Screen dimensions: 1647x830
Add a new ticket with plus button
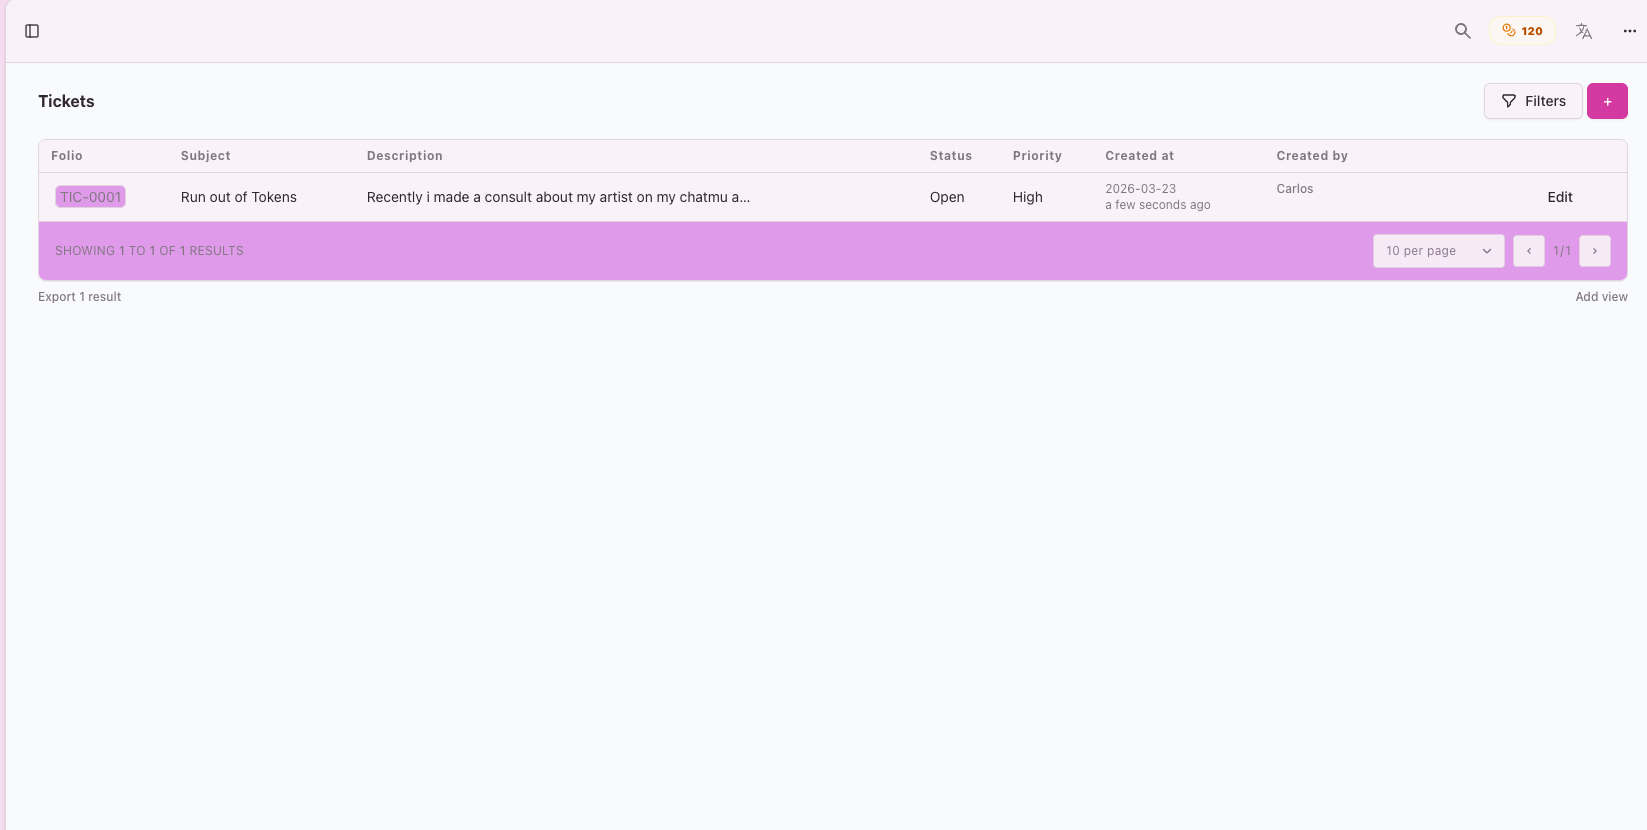click(x=1606, y=101)
